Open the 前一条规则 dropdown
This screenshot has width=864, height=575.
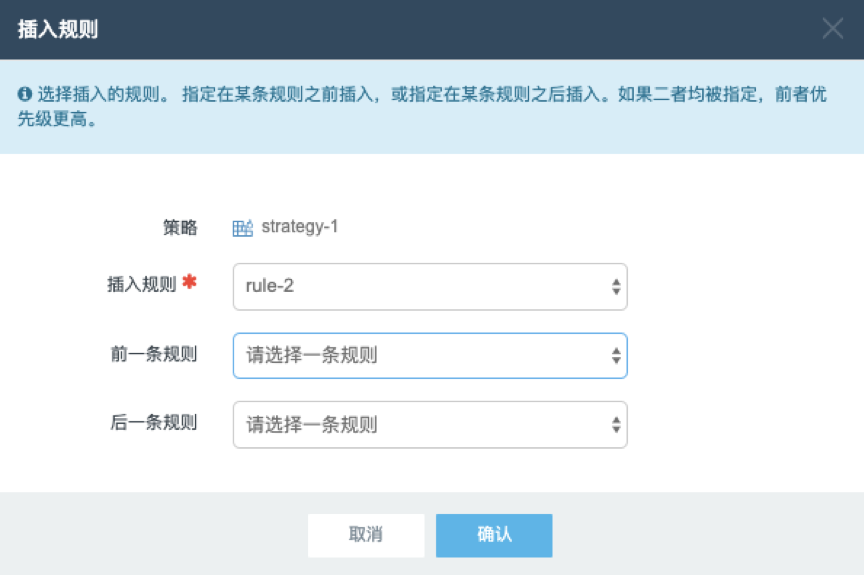430,356
